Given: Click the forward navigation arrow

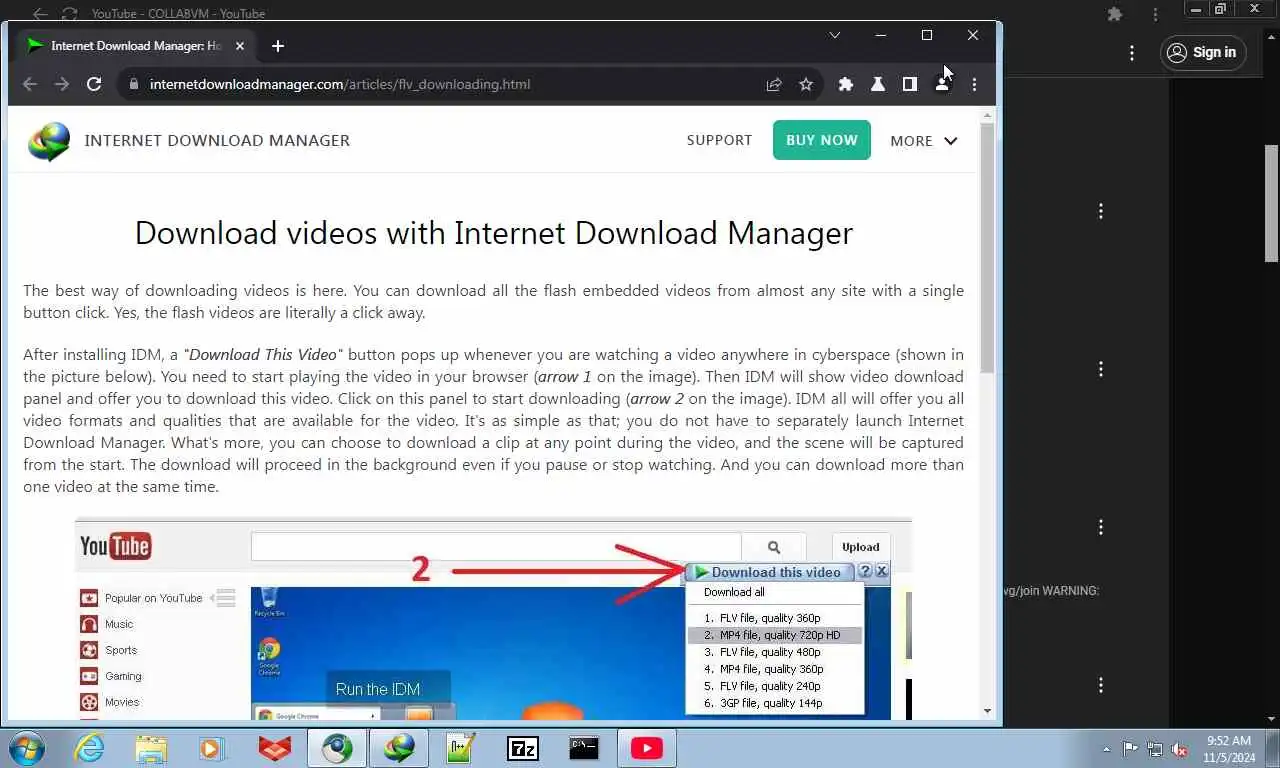Looking at the screenshot, I should coord(62,84).
